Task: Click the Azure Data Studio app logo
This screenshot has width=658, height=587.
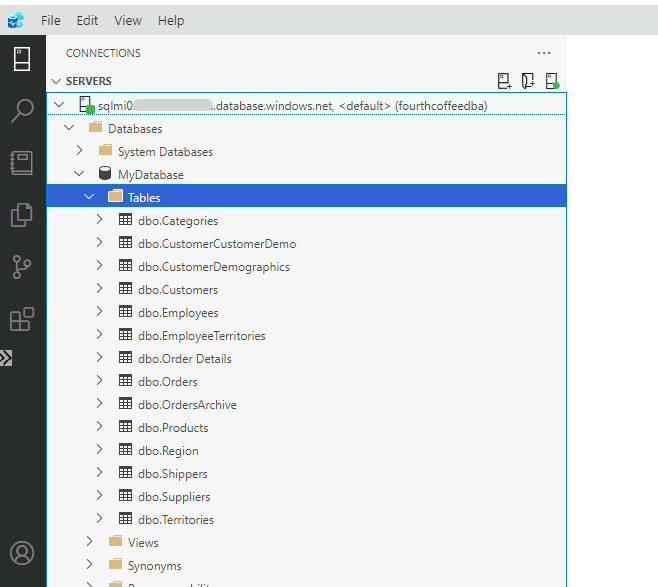Action: (x=16, y=20)
